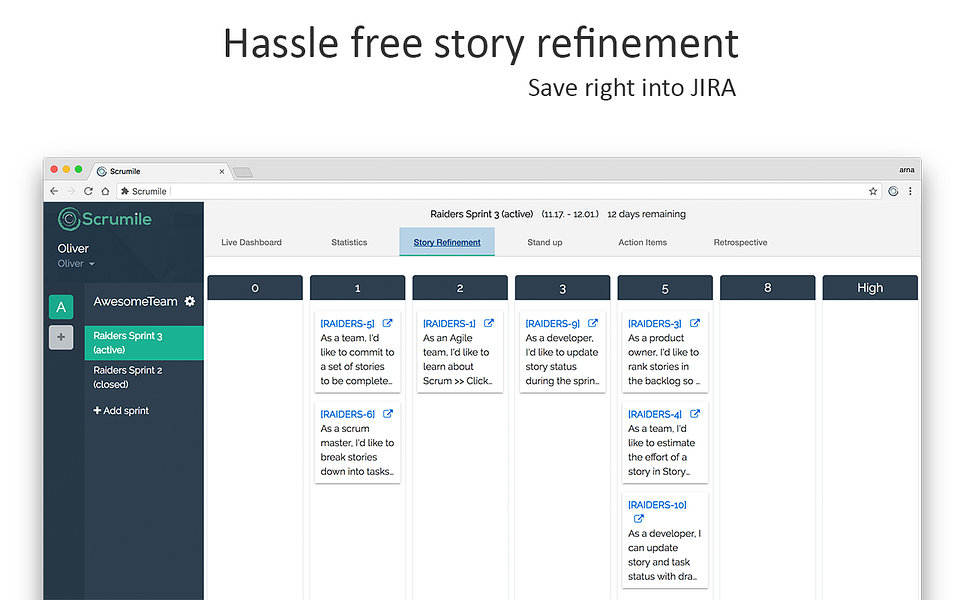
Task: Open the RAIDERS-1 issue link
Action: pos(449,324)
